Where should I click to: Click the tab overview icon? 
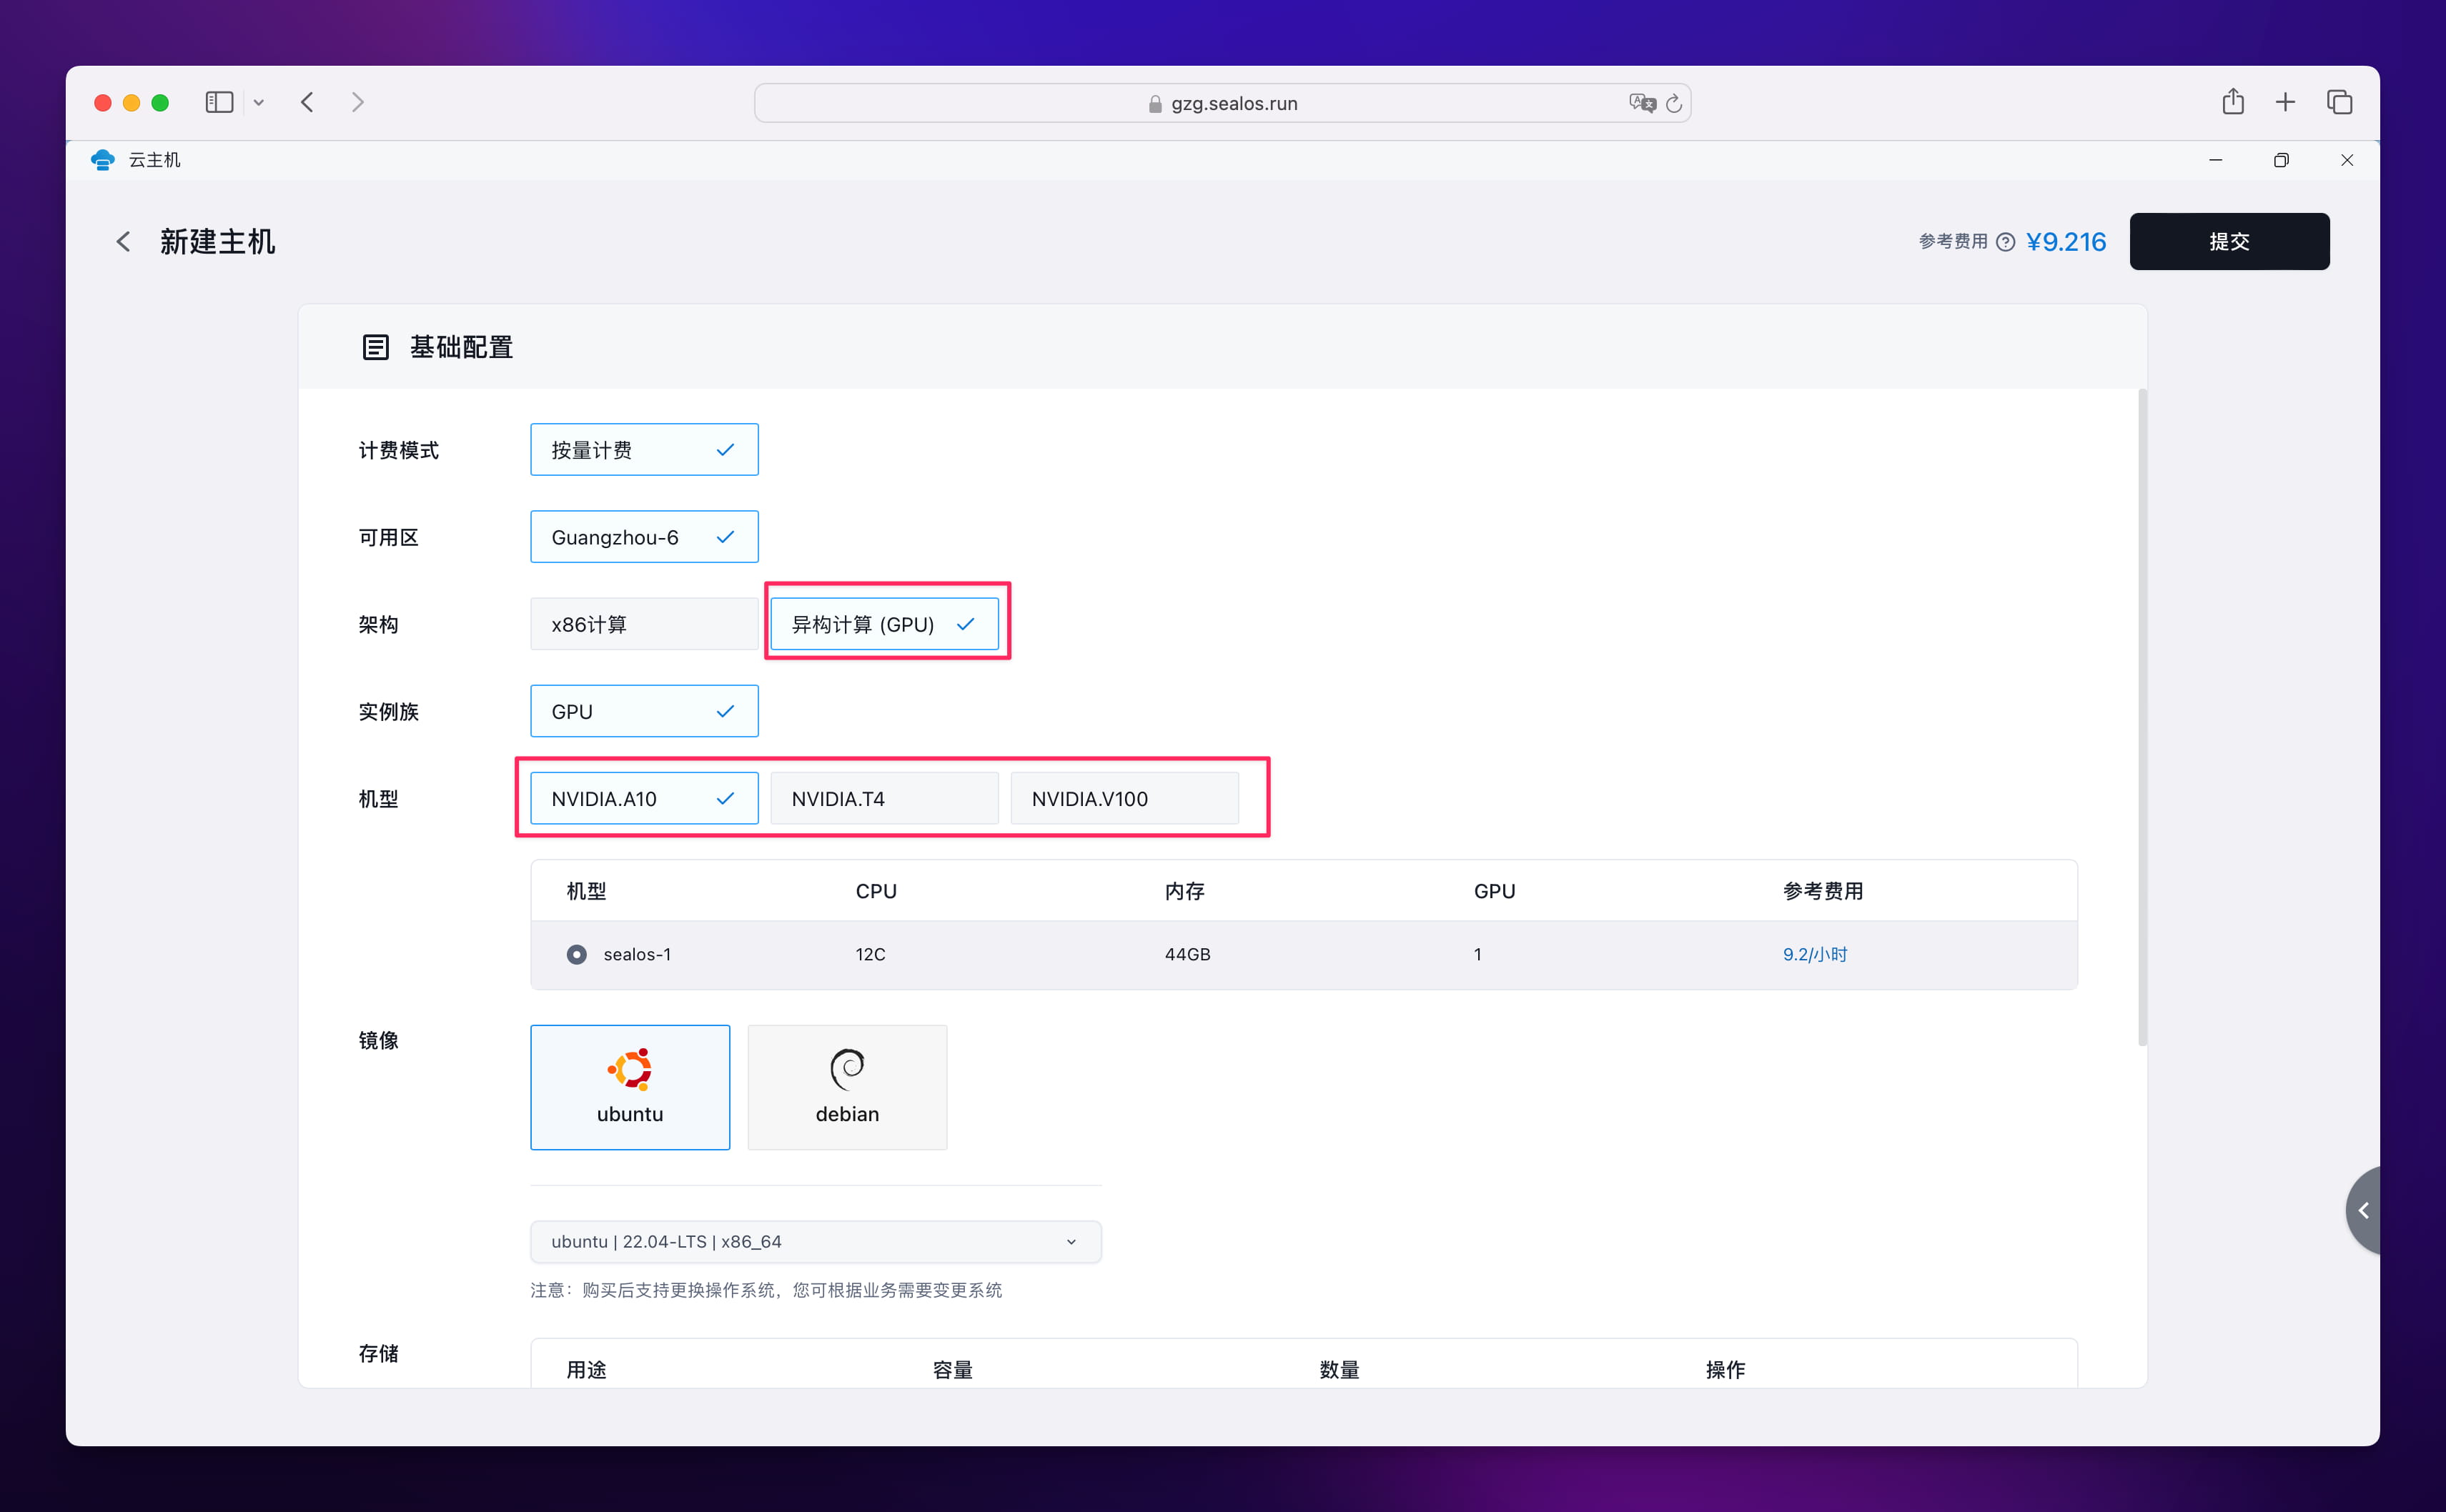pyautogui.click(x=2339, y=102)
